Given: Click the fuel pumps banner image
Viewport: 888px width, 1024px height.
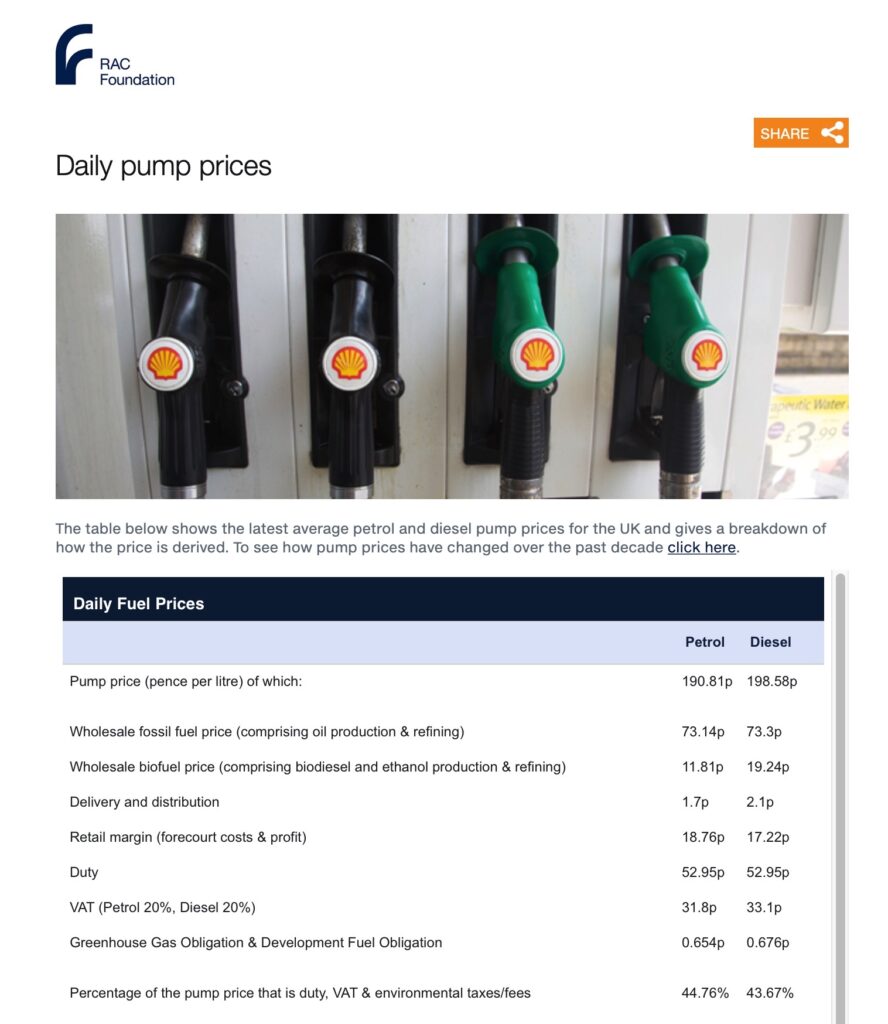Looking at the screenshot, I should point(451,356).
